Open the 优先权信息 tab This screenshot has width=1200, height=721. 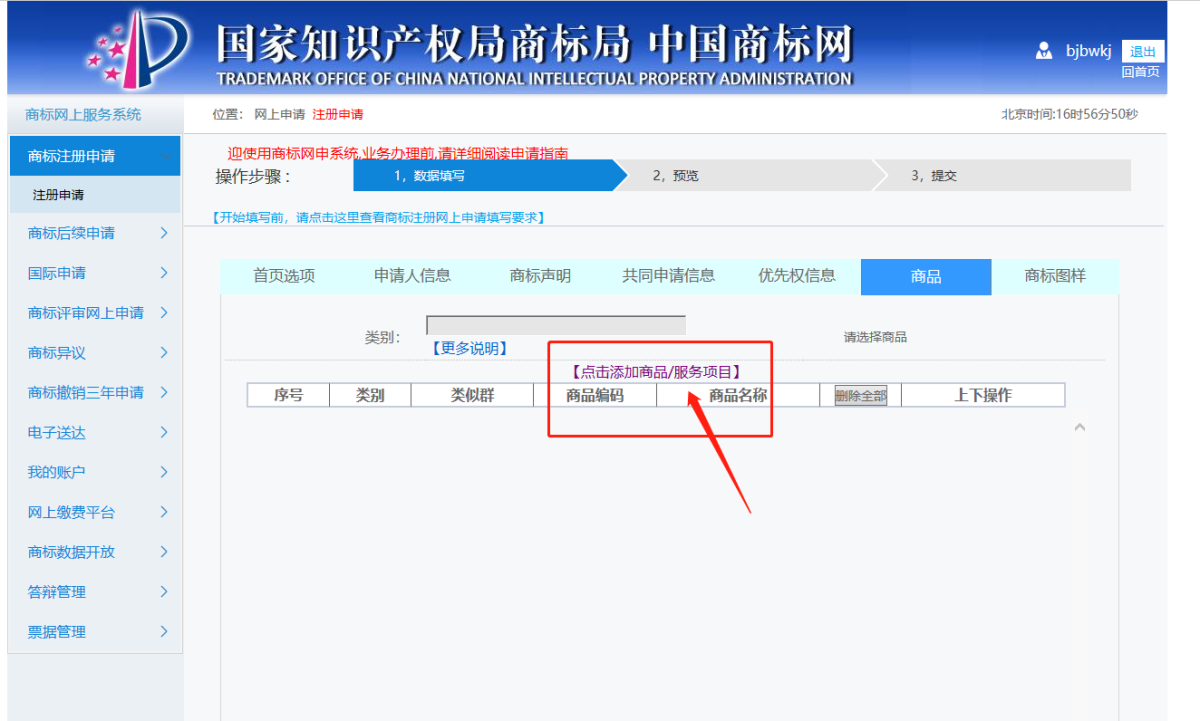point(796,276)
